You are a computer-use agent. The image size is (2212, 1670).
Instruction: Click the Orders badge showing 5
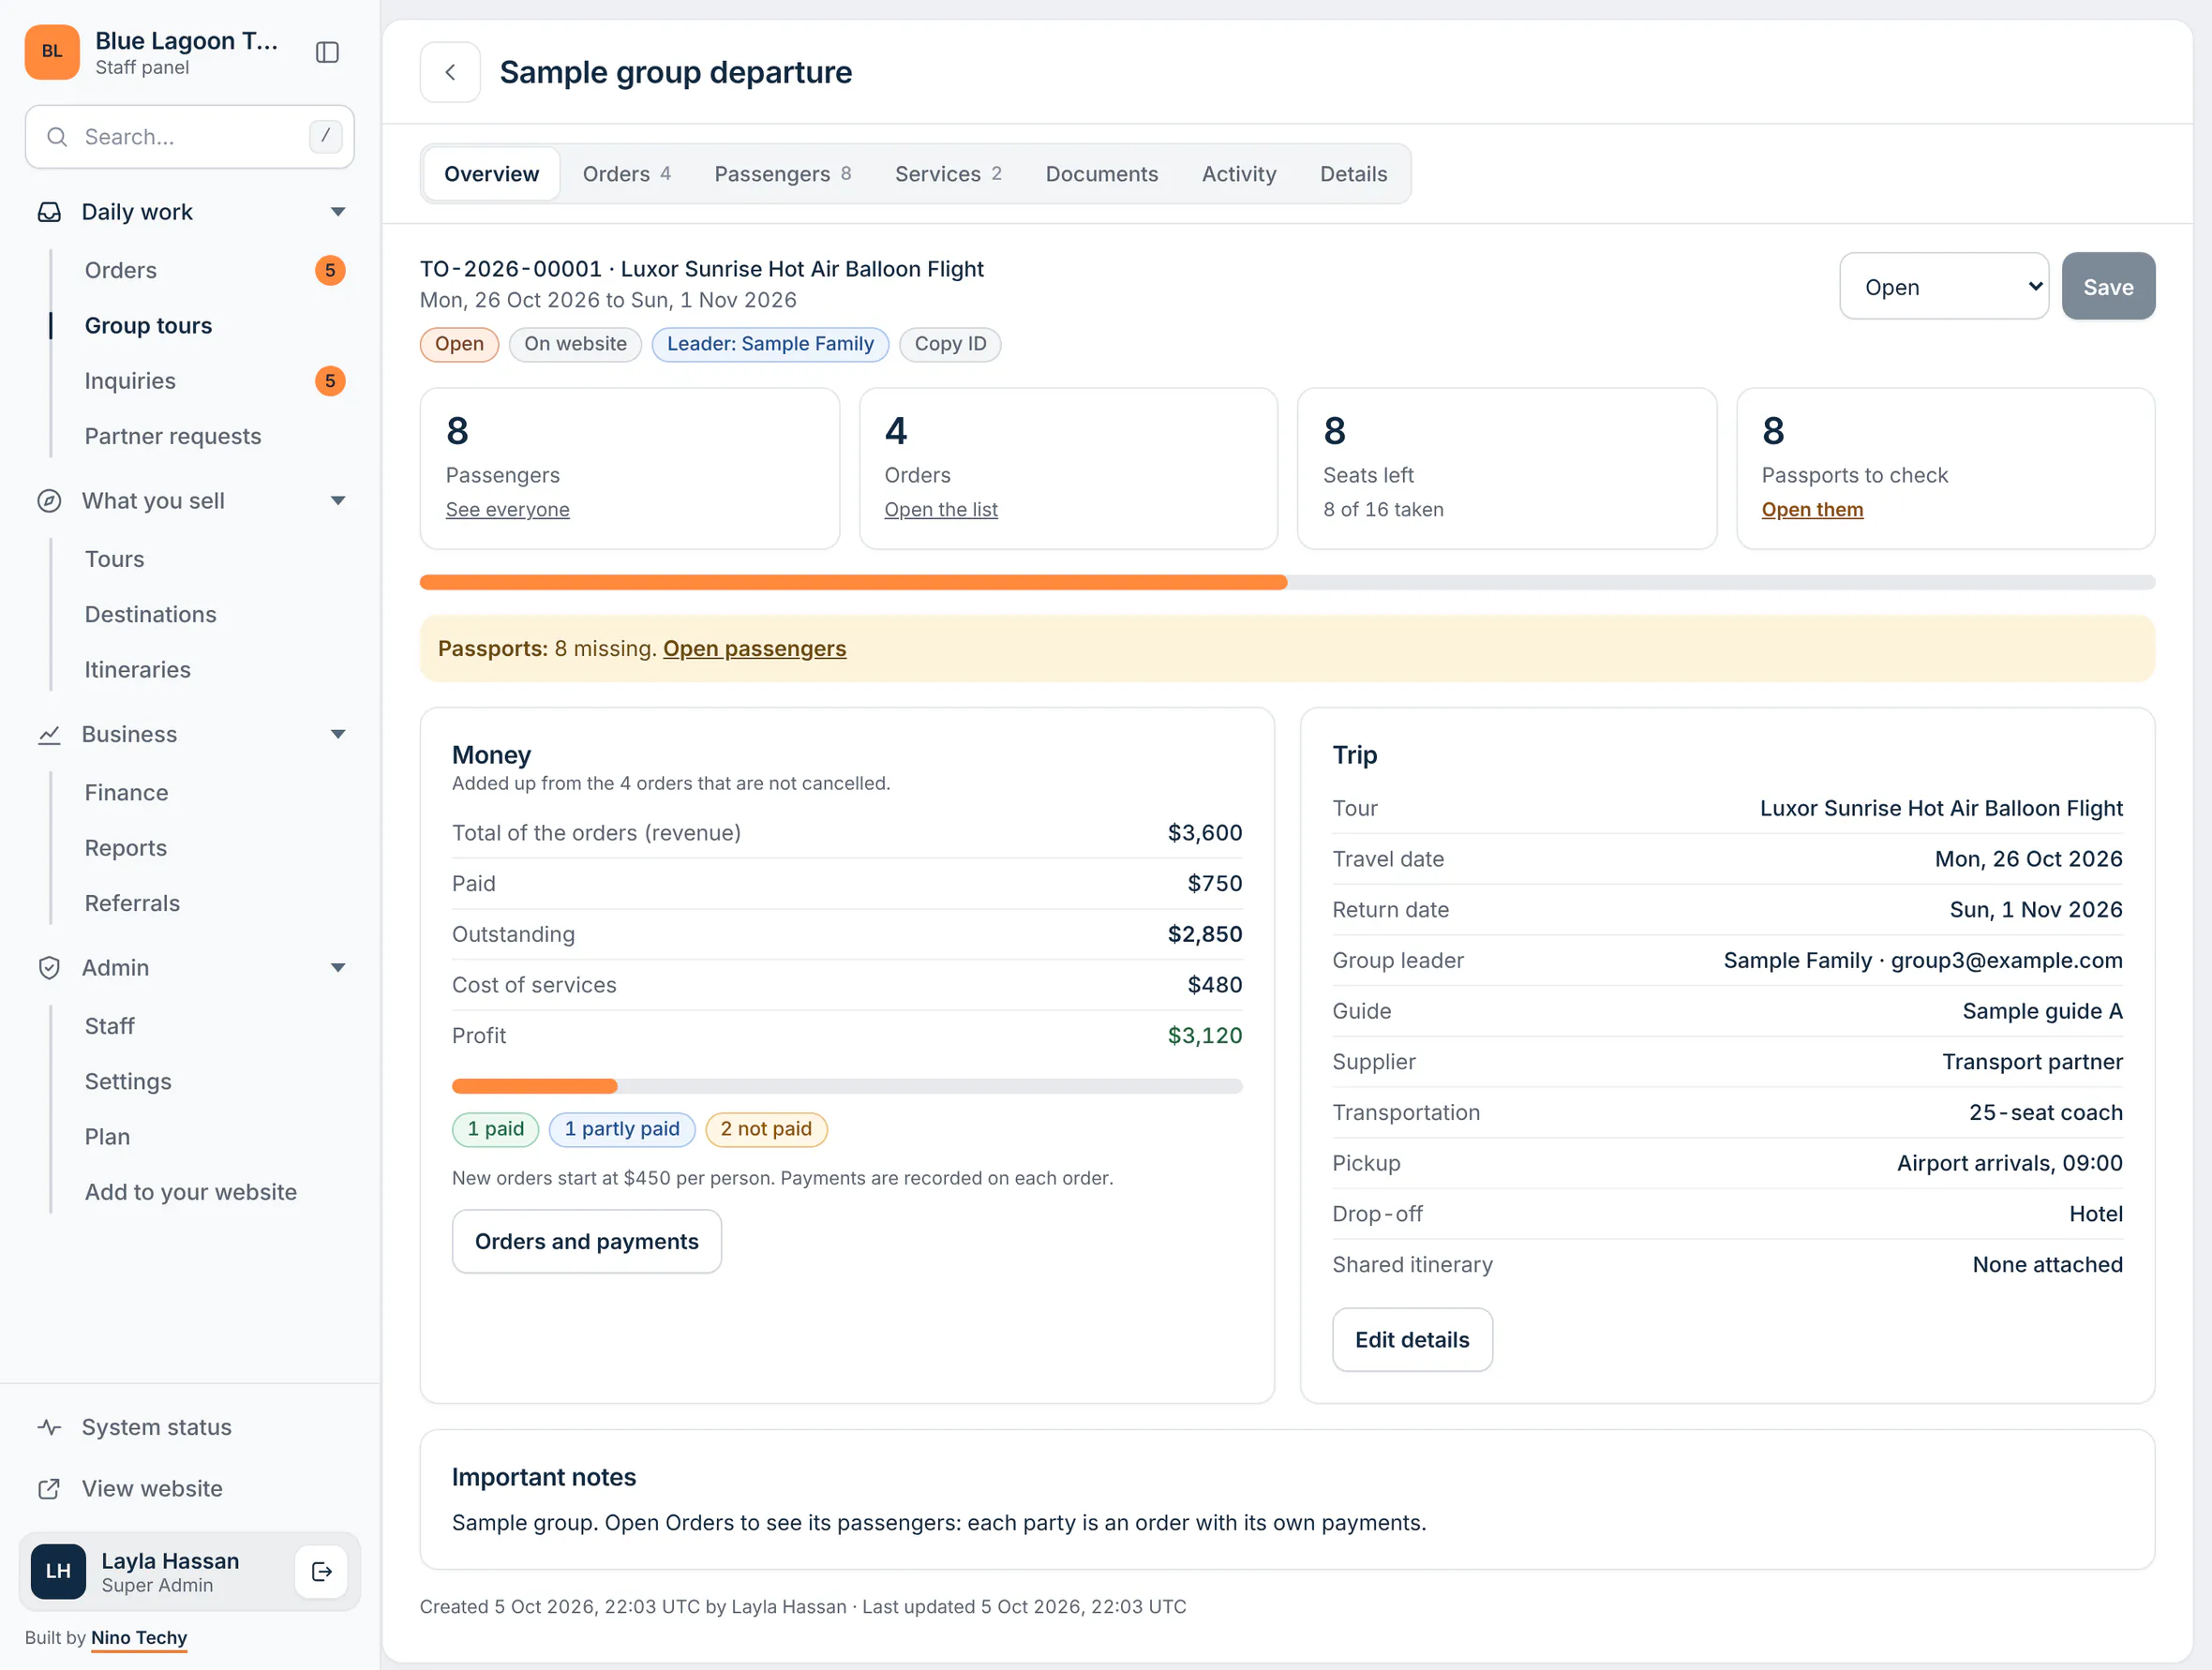coord(330,271)
